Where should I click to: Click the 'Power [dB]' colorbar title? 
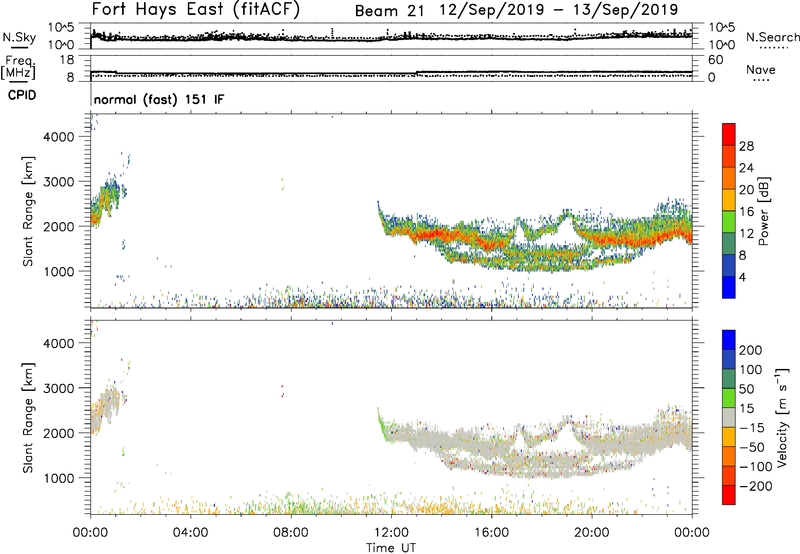click(x=763, y=211)
